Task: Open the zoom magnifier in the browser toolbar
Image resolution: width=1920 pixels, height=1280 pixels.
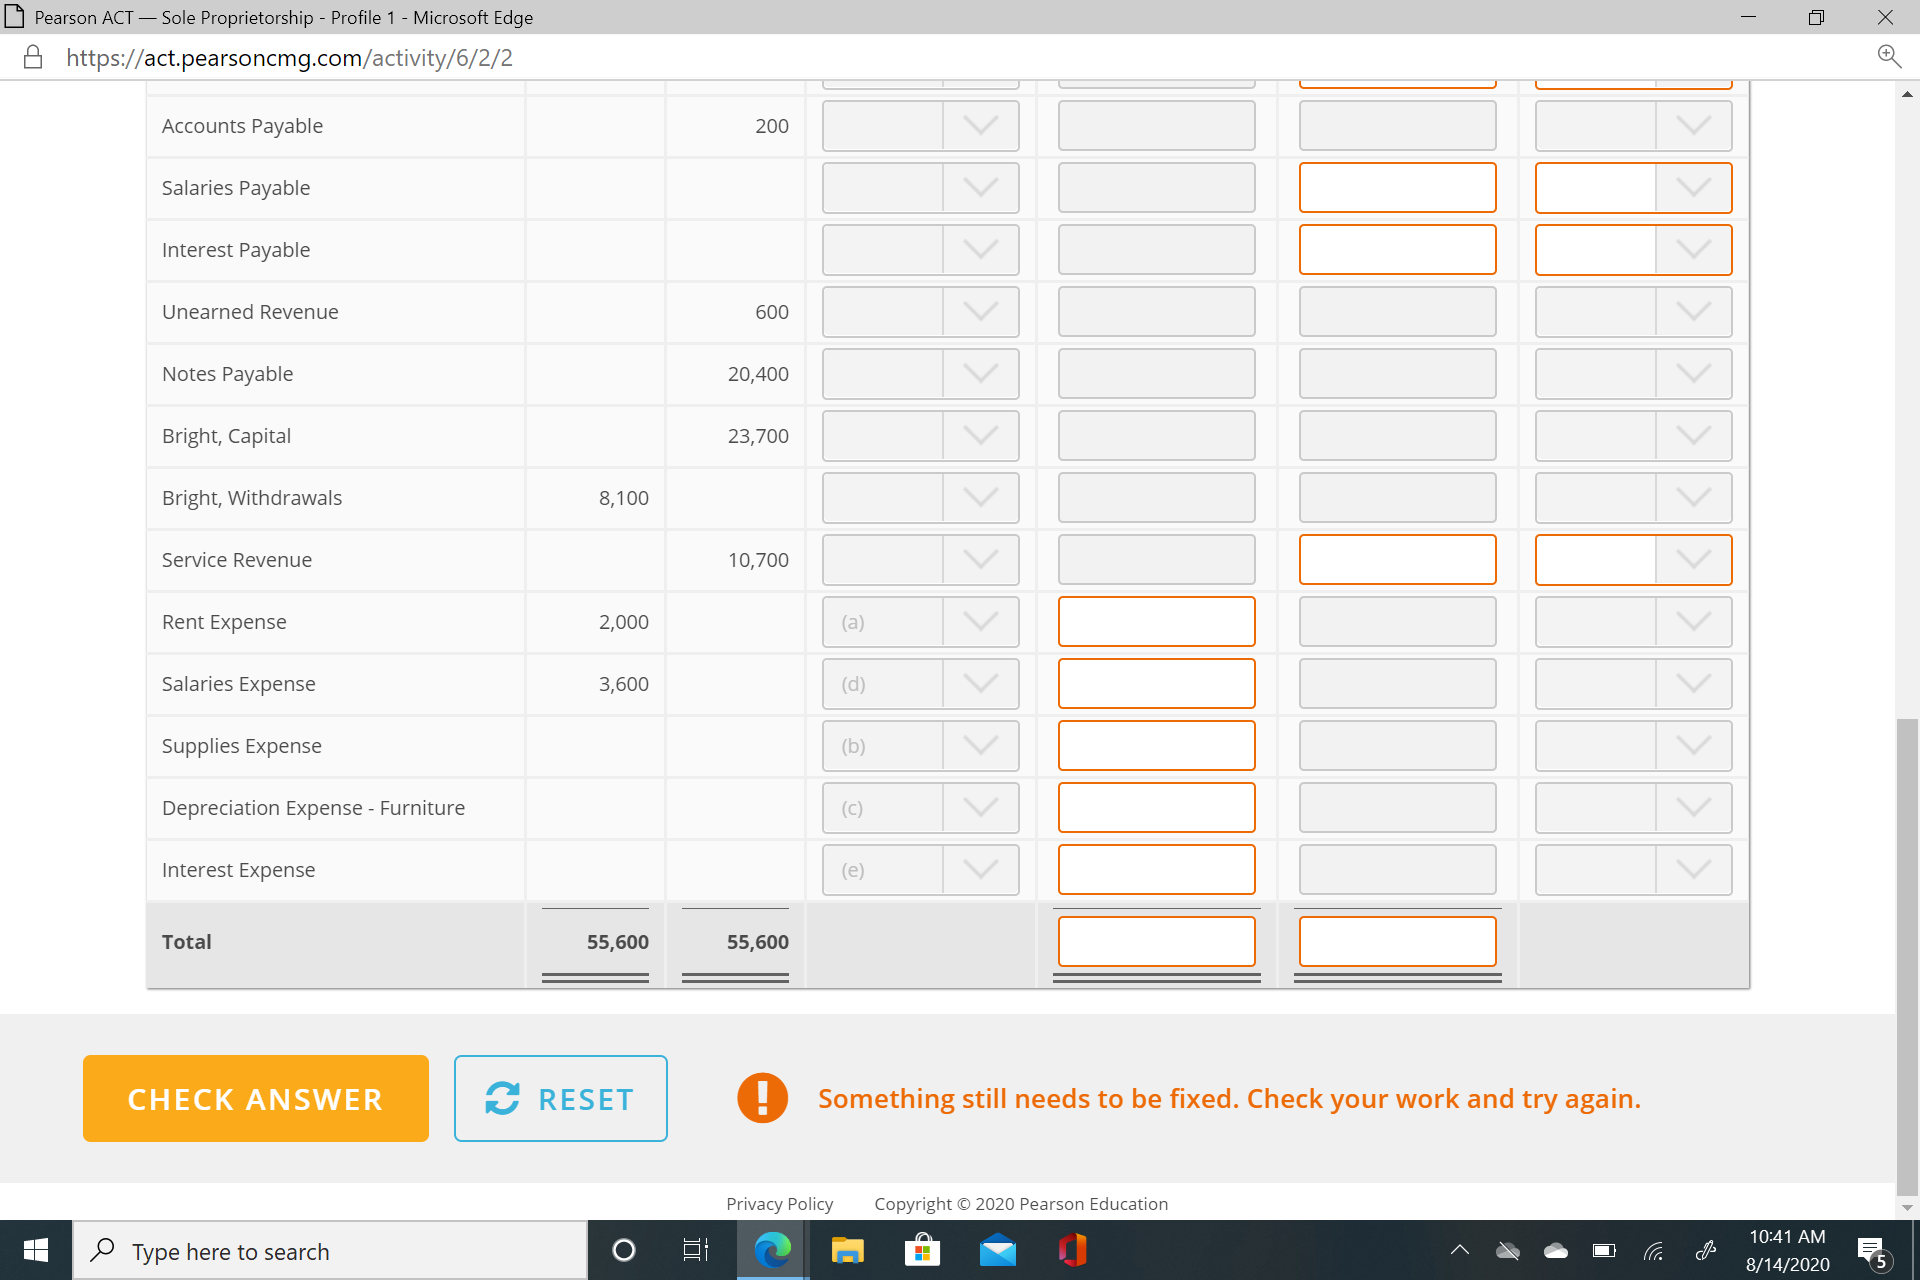Action: (1888, 55)
